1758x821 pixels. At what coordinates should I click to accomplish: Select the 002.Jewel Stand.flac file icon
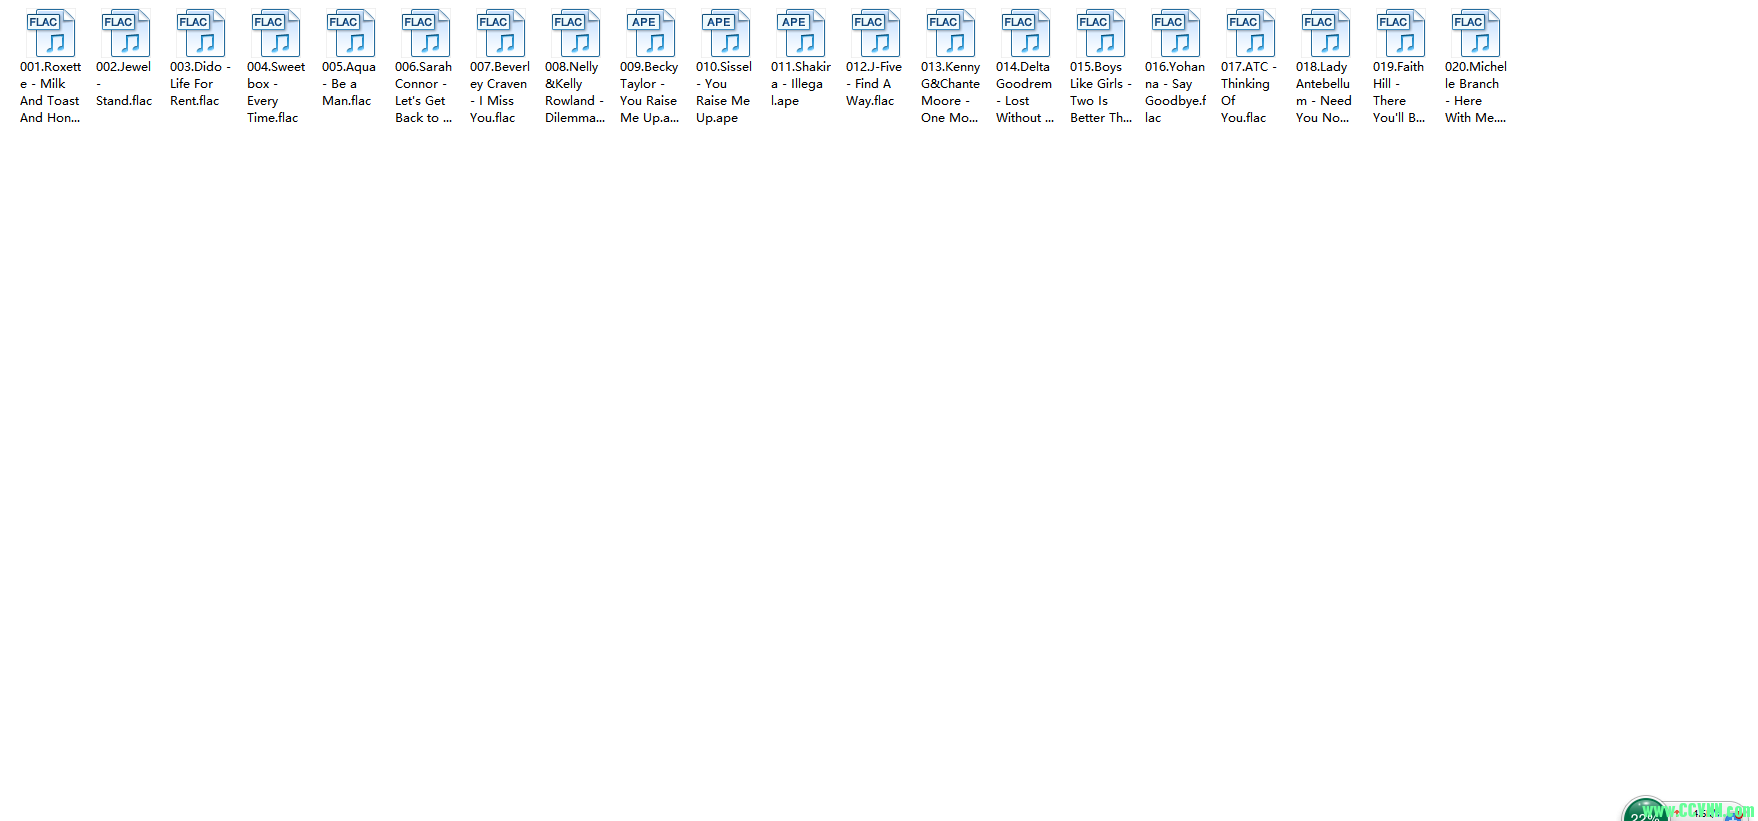(126, 33)
